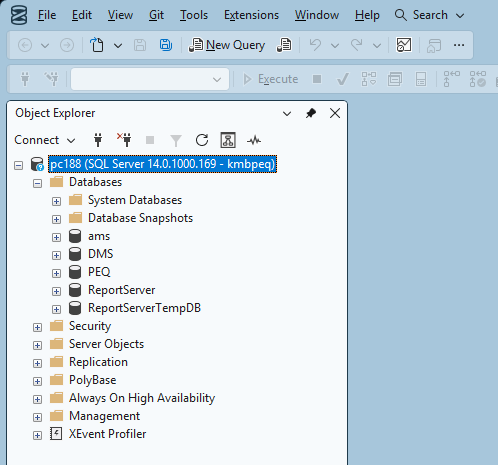Open Activity Monitor pulse icon in Object Explorer
The width and height of the screenshot is (498, 465).
point(254,140)
